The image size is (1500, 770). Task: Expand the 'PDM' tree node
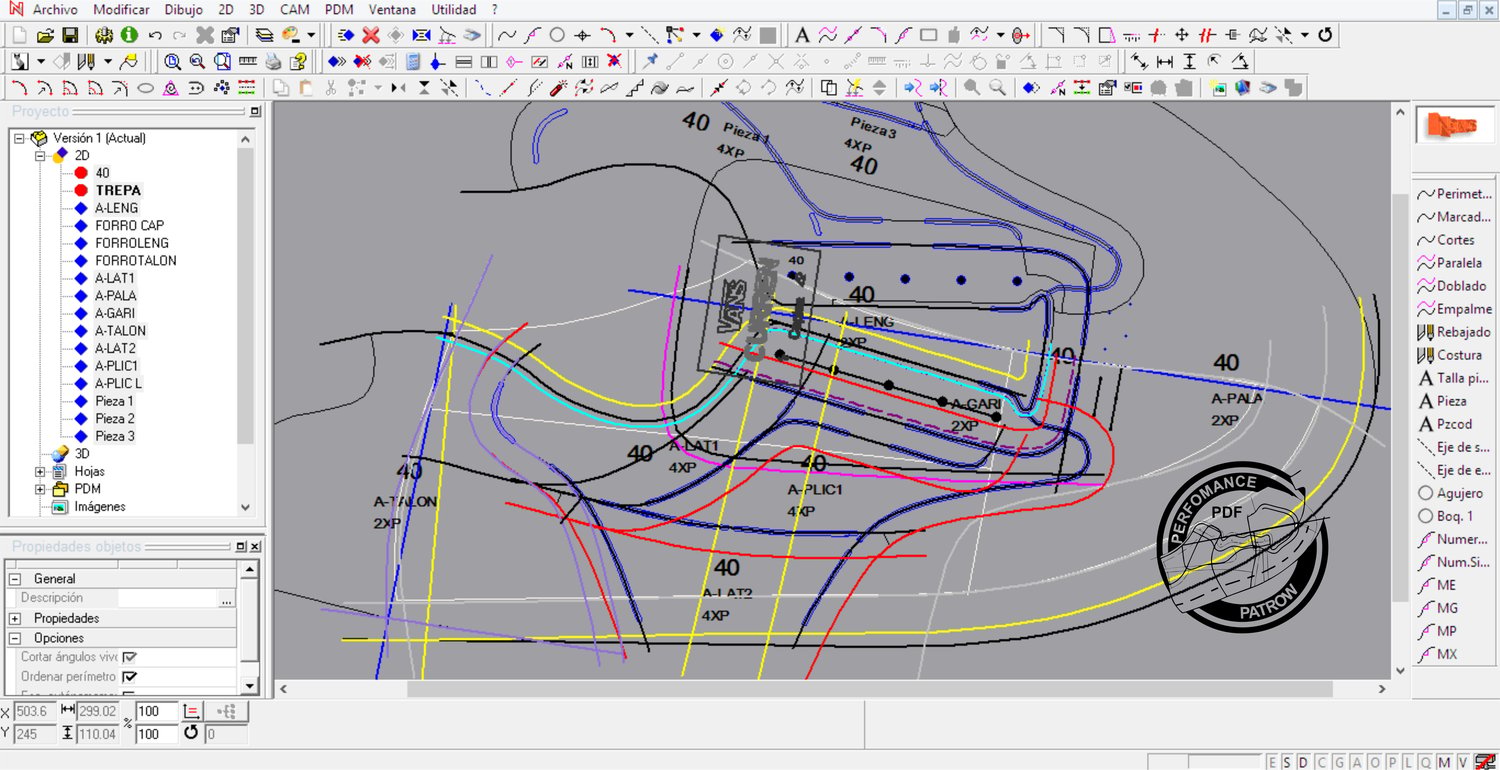41,489
